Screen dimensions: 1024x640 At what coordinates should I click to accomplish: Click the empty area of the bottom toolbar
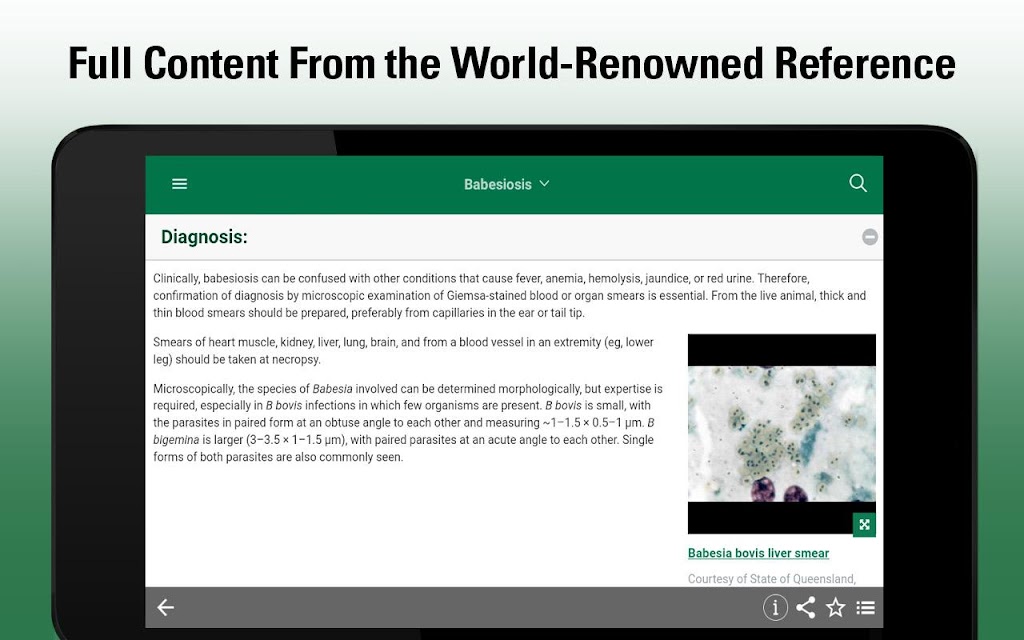[x=460, y=607]
